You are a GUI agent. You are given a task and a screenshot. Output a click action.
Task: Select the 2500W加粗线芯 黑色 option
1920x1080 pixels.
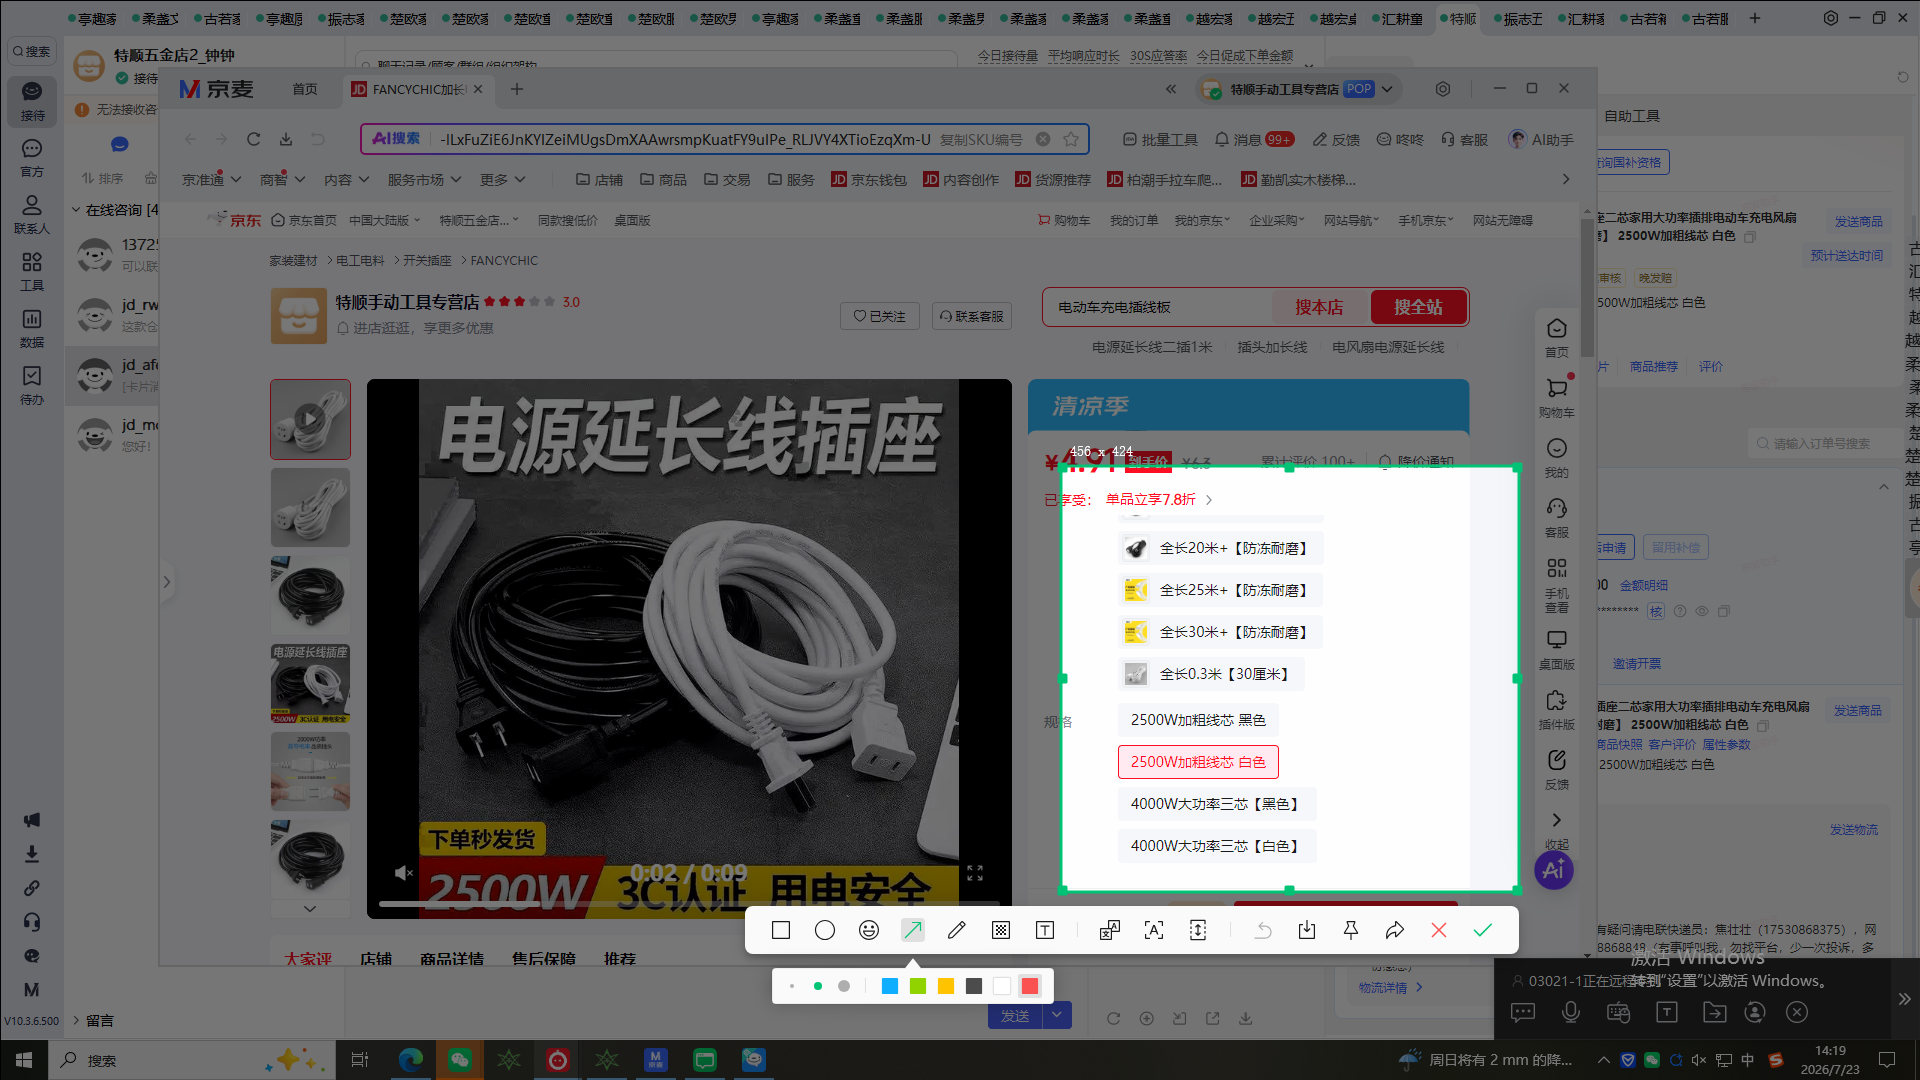pyautogui.click(x=1198, y=720)
